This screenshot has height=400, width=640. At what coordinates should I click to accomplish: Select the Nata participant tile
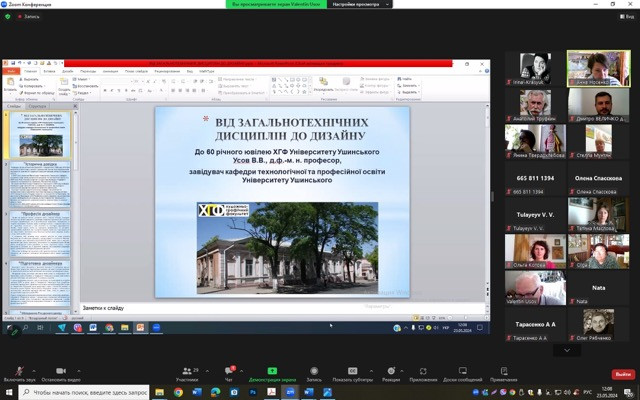click(x=598, y=286)
